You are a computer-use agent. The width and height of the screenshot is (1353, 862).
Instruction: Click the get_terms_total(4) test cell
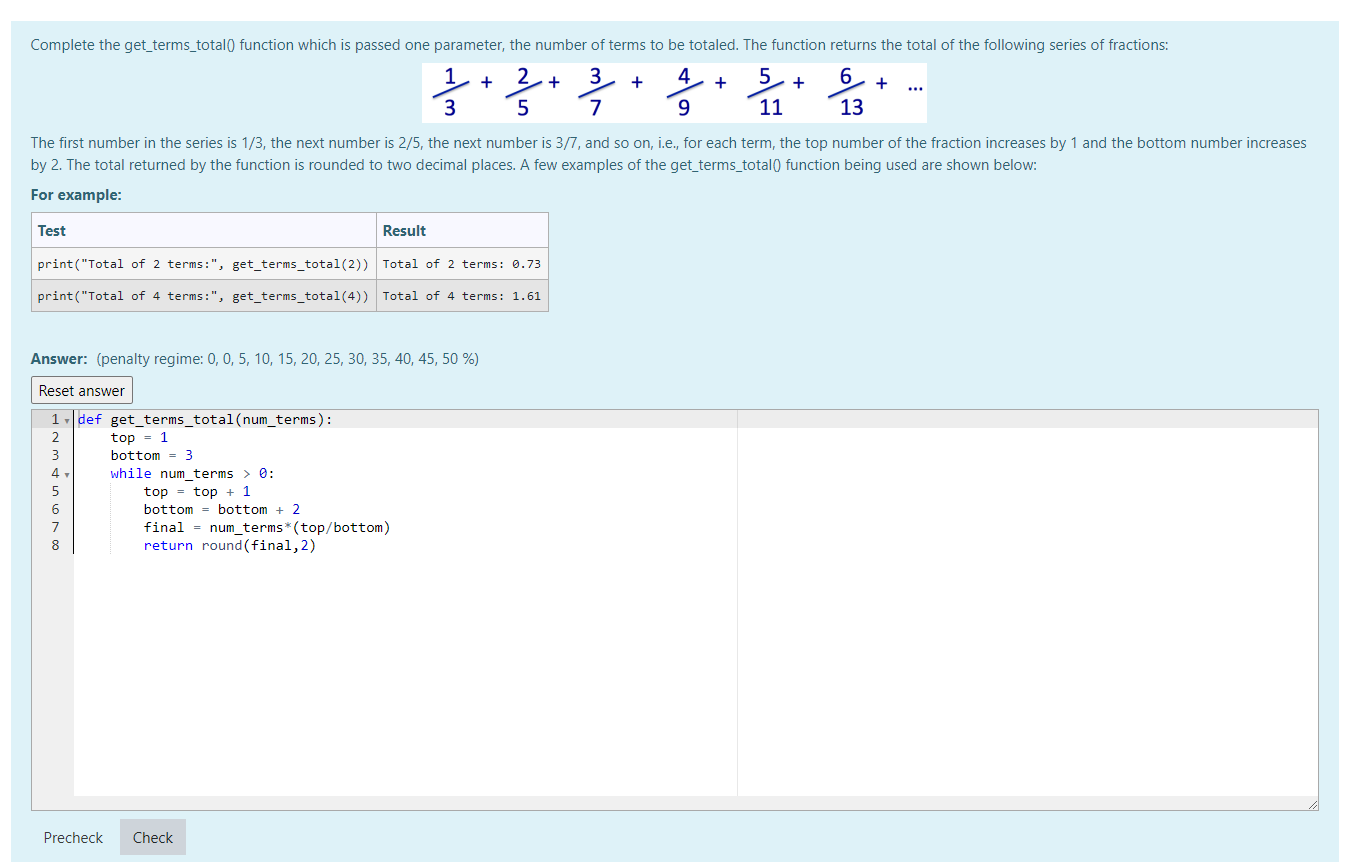(x=204, y=296)
